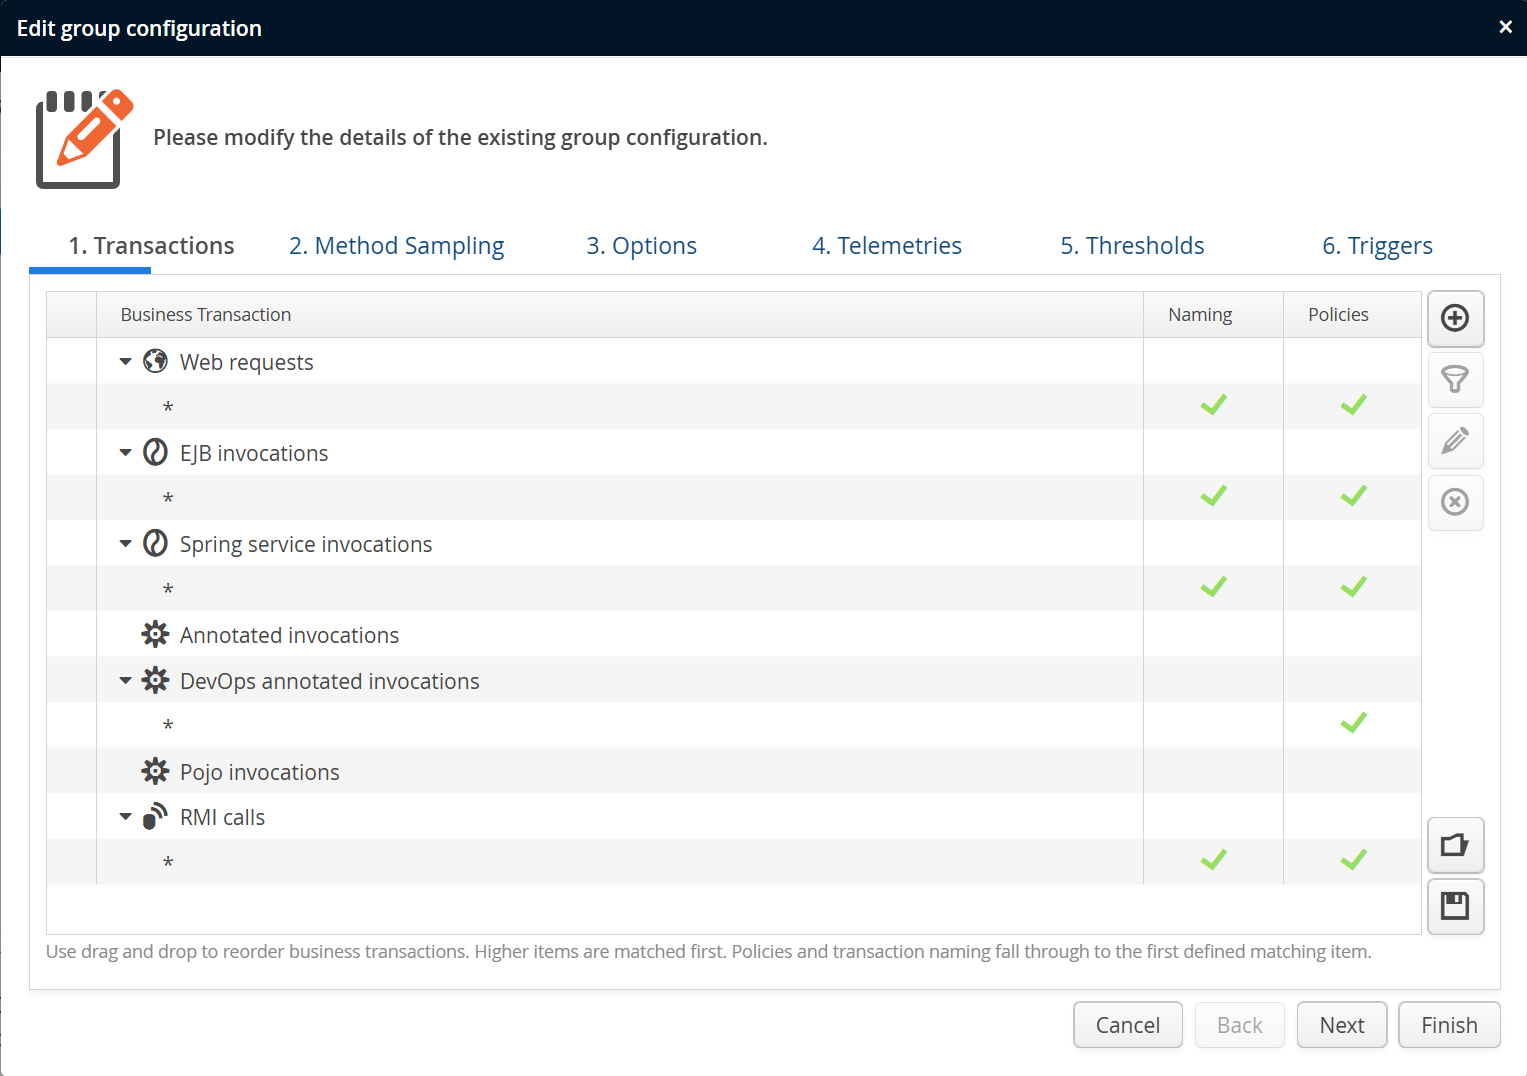Viewport: 1527px width, 1076px height.
Task: Collapse the Web requests tree node
Action: click(x=125, y=362)
